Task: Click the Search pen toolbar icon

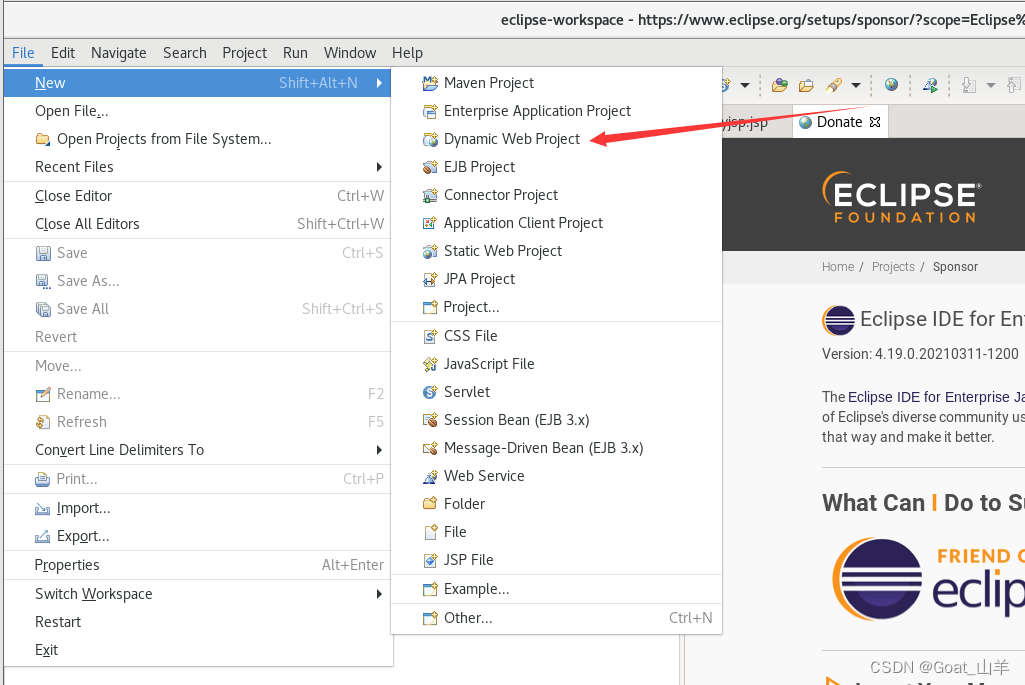Action: tap(834, 85)
